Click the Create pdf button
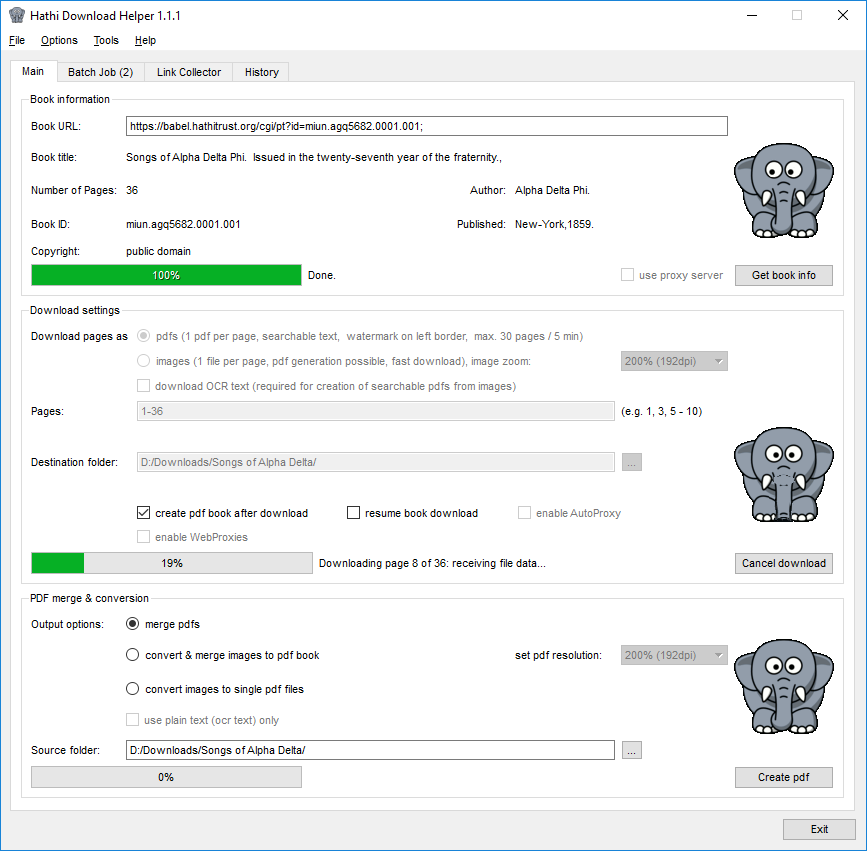The height and width of the screenshot is (851, 867). click(x=784, y=777)
